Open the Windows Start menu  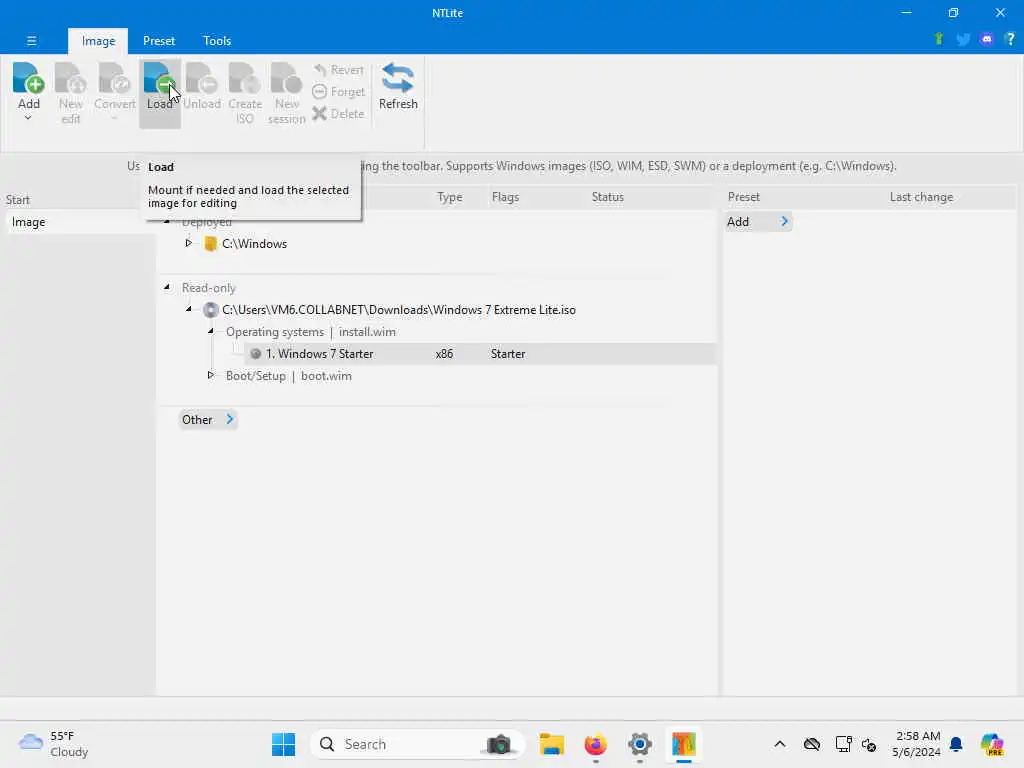[x=283, y=744]
